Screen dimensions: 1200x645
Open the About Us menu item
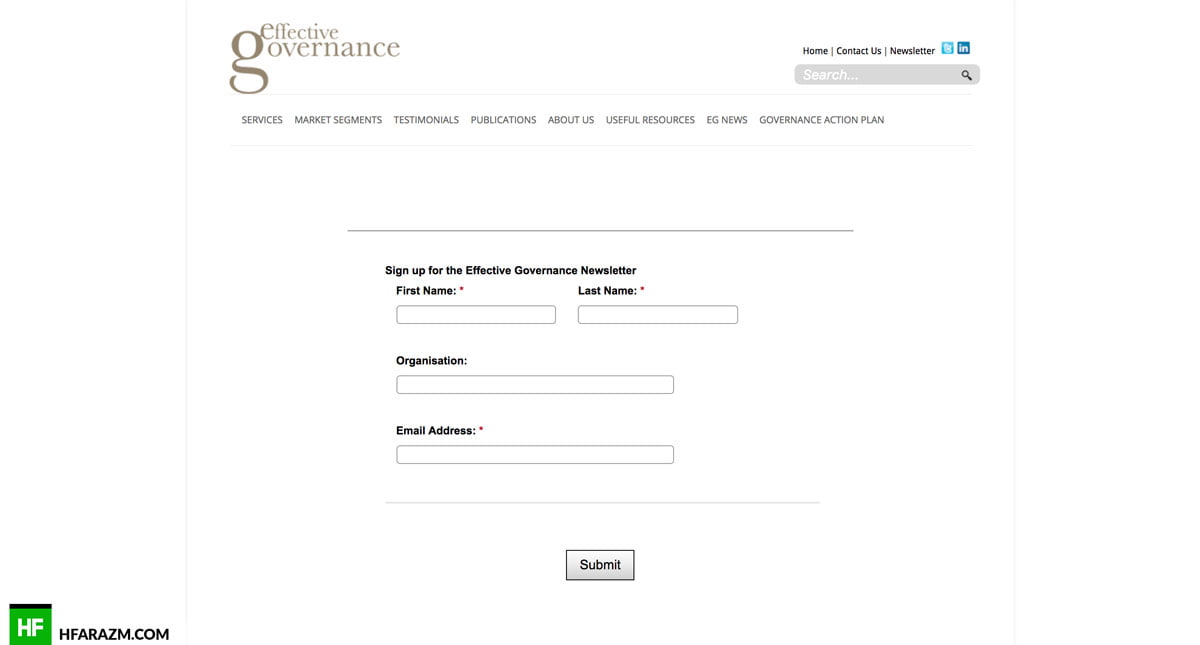pyautogui.click(x=571, y=120)
